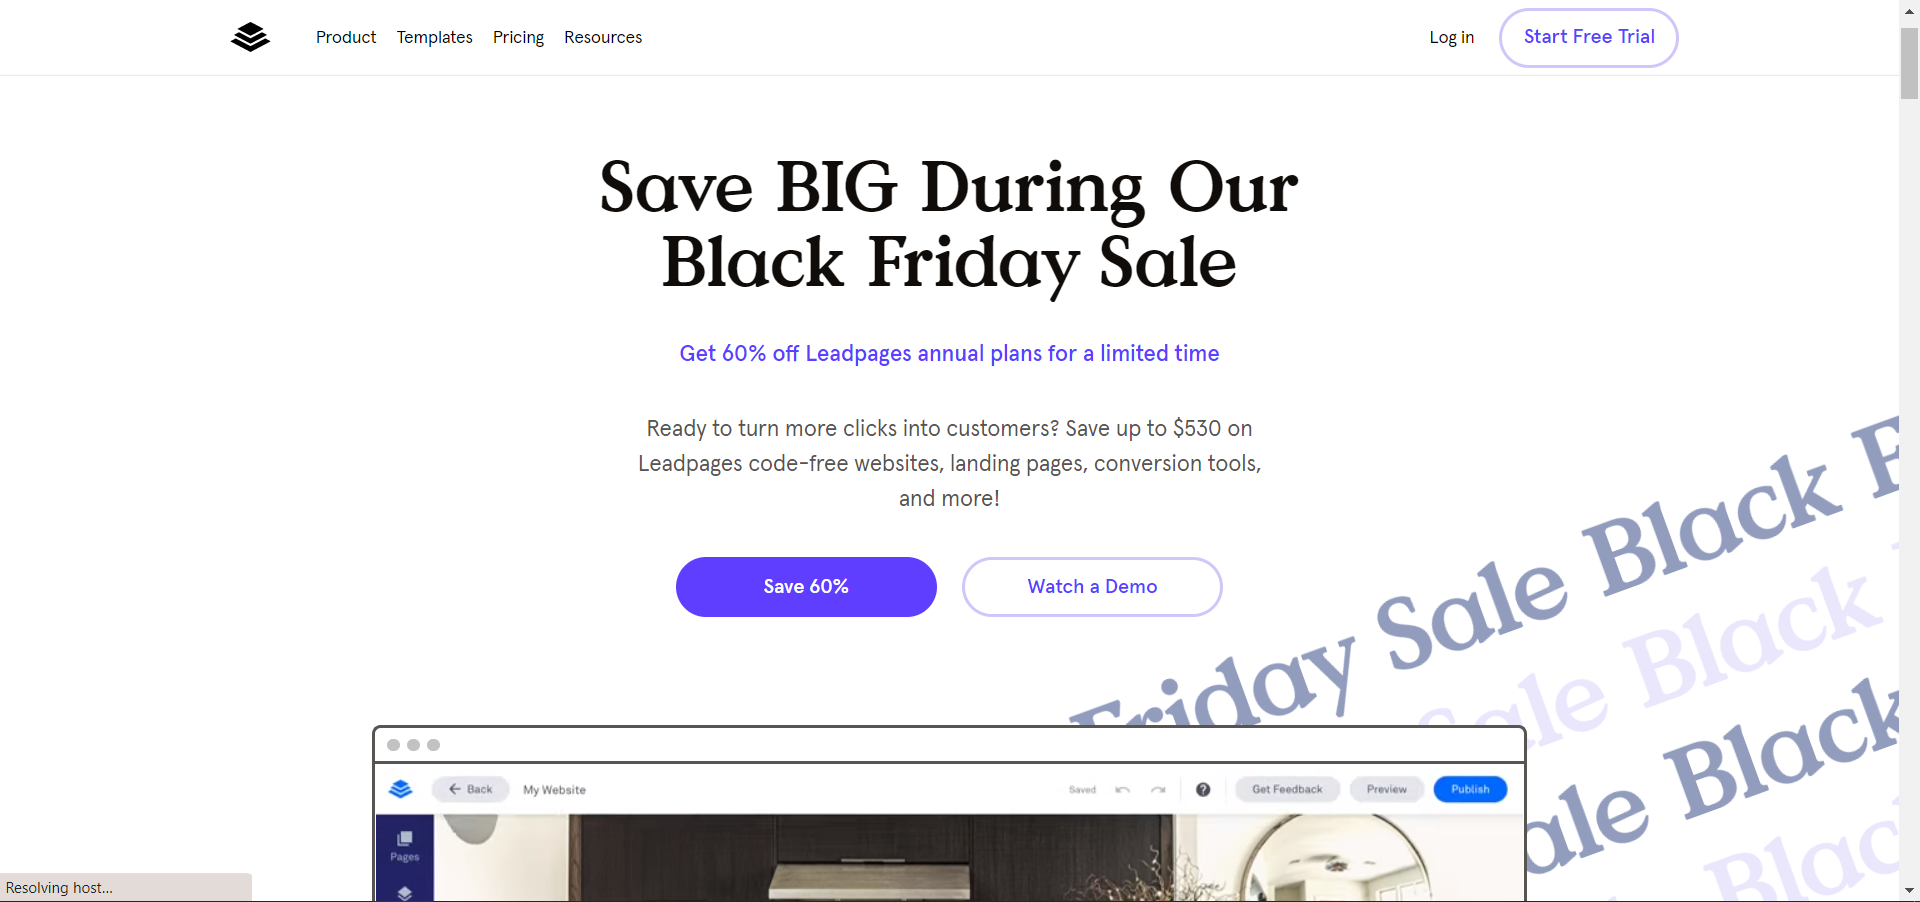Open the help question mark icon
1920x902 pixels.
[x=1203, y=790]
